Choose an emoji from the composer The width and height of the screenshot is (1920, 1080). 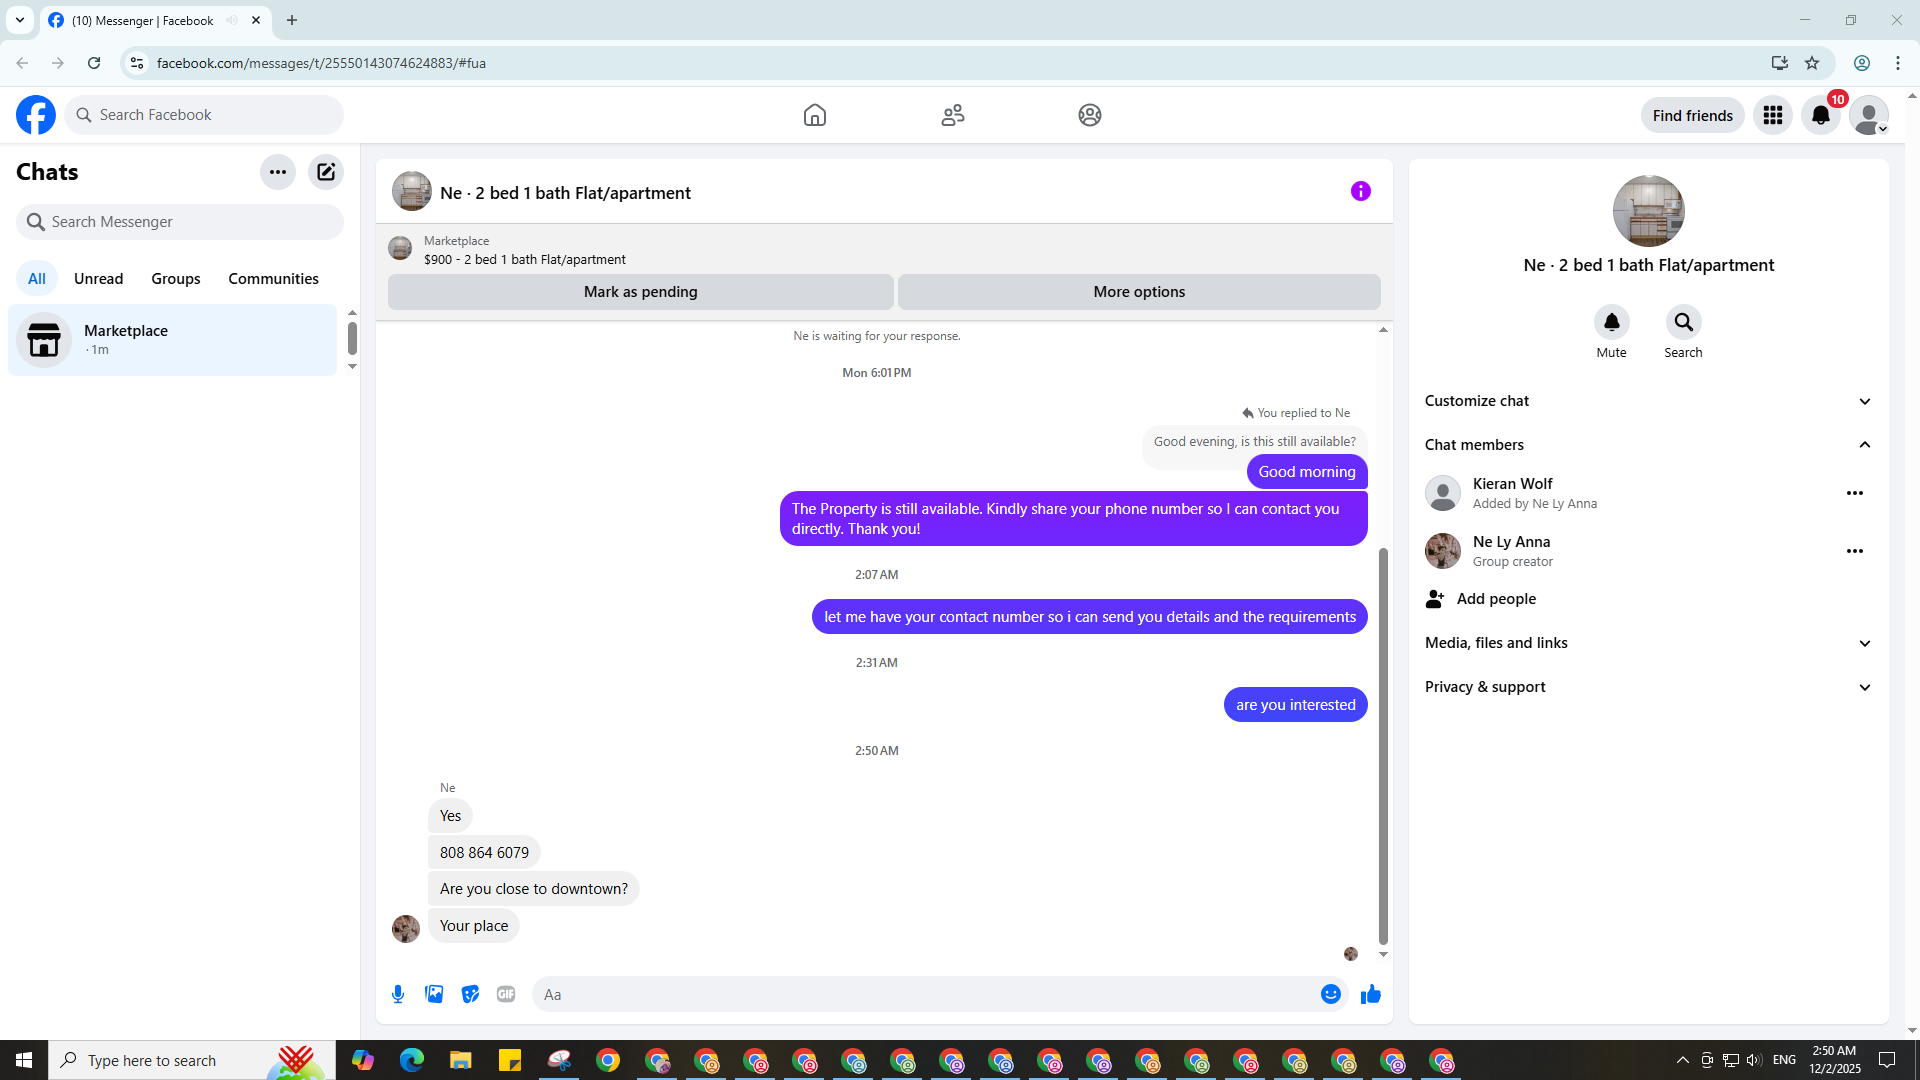click(x=1330, y=994)
